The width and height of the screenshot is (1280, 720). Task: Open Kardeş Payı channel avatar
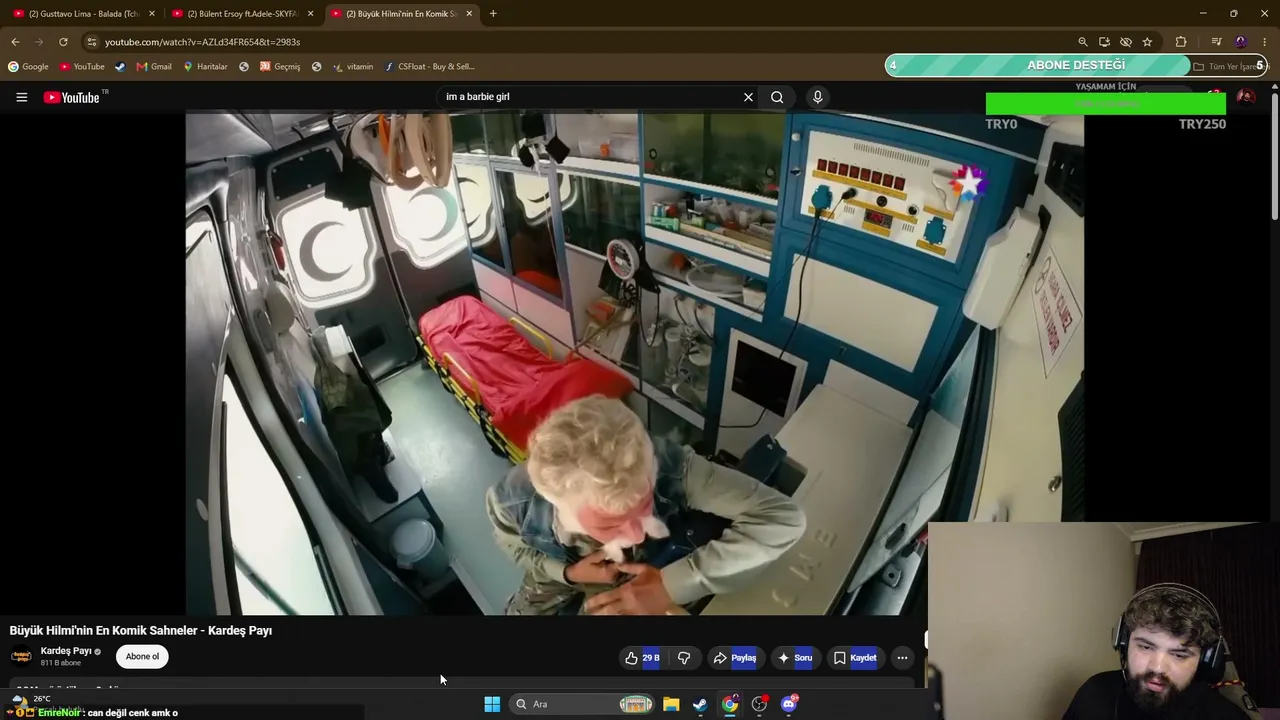click(21, 657)
